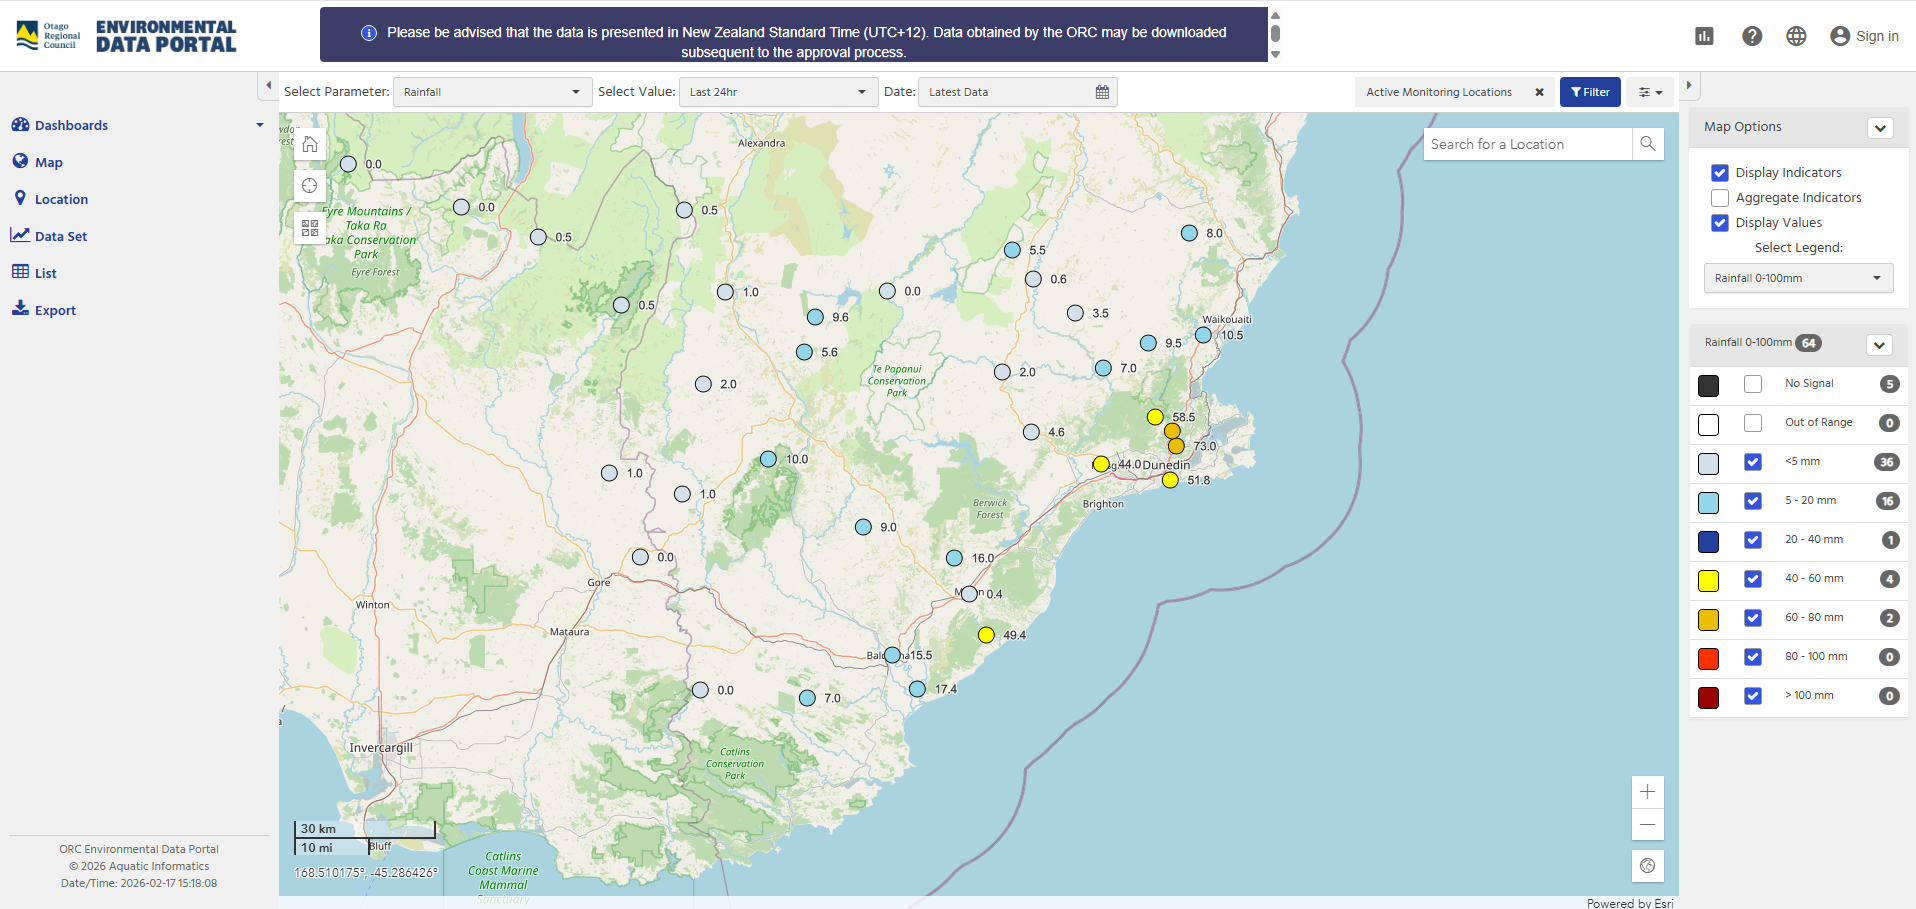Uncheck the 5 - 20 mm legend category
The height and width of the screenshot is (909, 1916).
coord(1752,502)
